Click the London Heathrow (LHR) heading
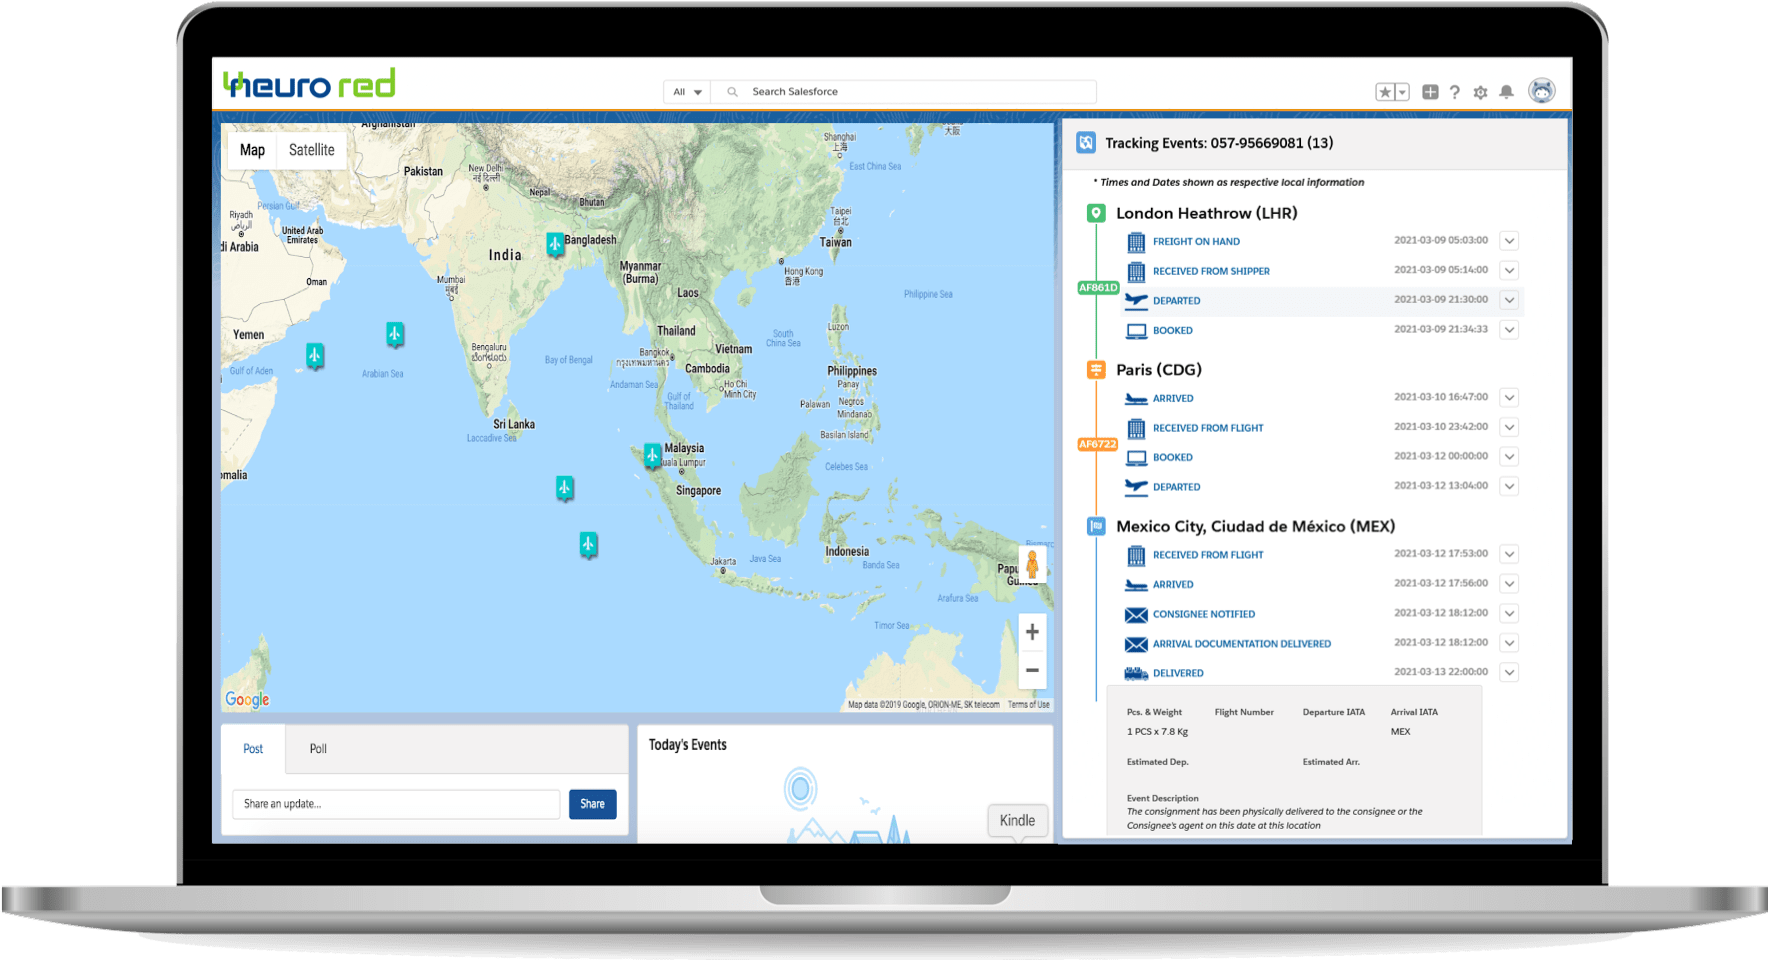This screenshot has height=960, width=1768. [1206, 213]
